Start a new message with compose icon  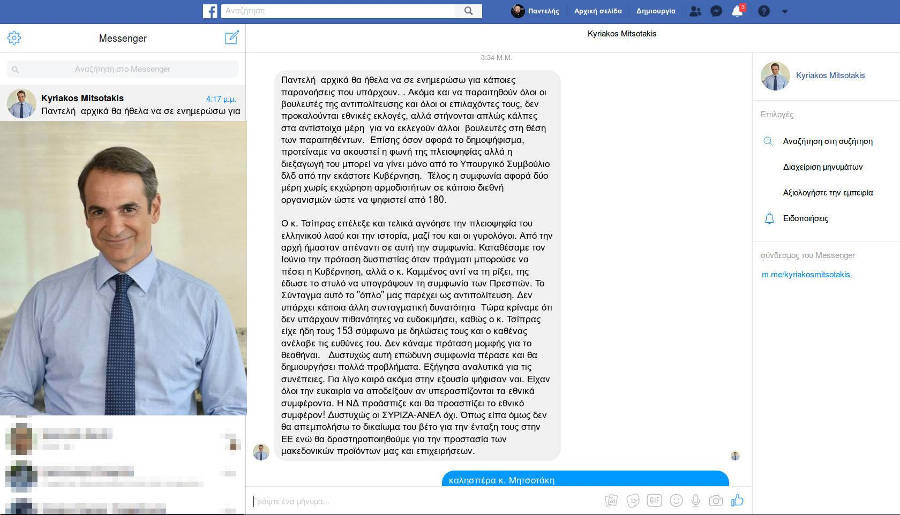pos(232,38)
